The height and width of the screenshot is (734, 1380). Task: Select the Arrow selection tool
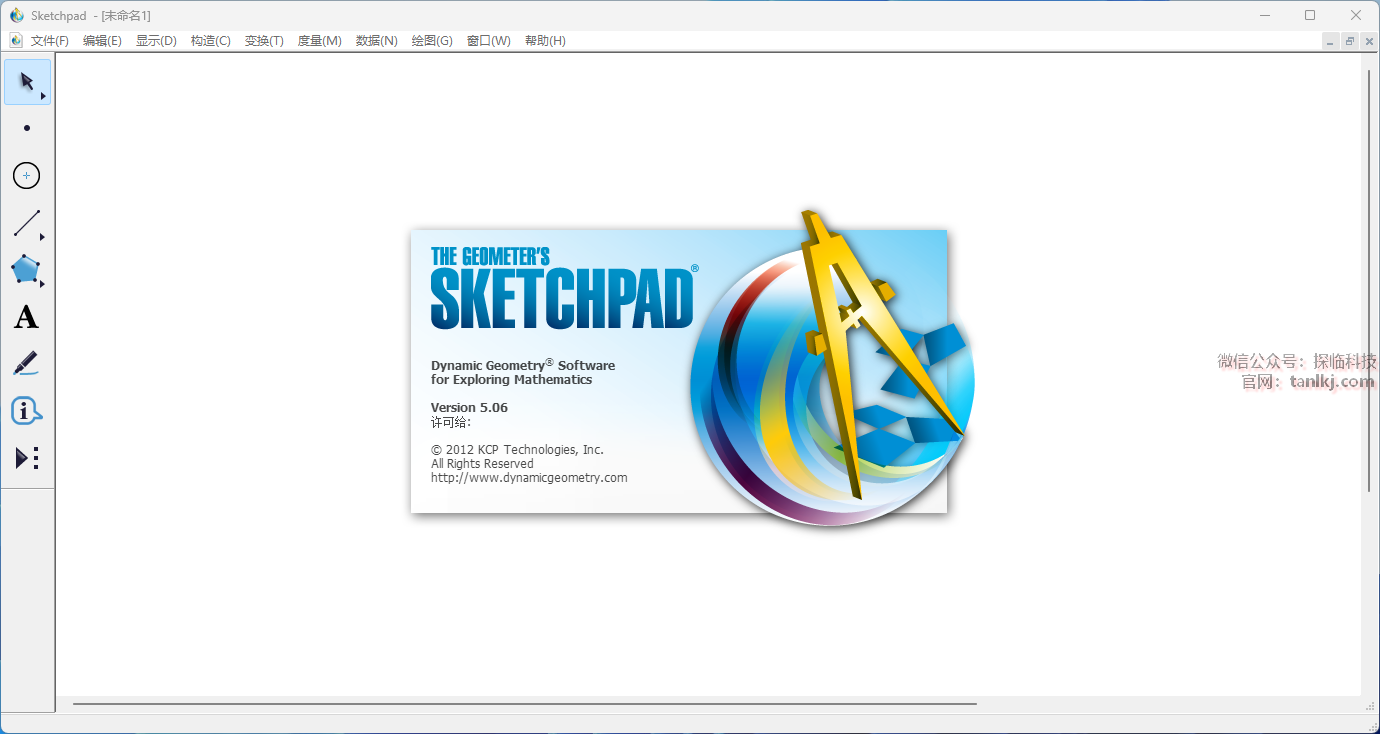coord(26,81)
